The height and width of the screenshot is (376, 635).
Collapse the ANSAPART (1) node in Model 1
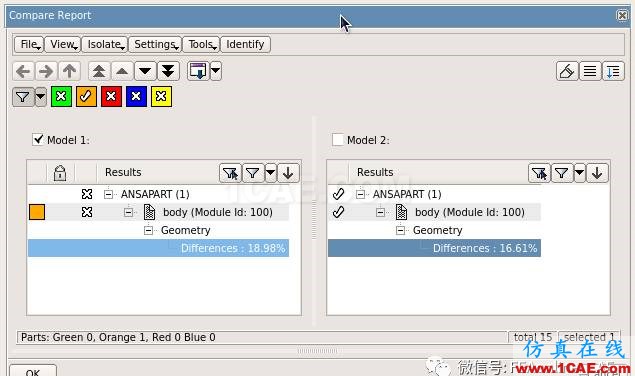(108, 194)
